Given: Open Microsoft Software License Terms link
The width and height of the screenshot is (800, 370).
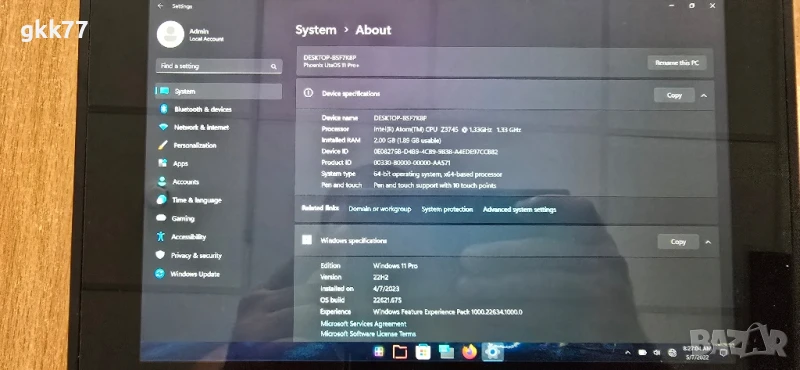Looking at the screenshot, I should (368, 334).
